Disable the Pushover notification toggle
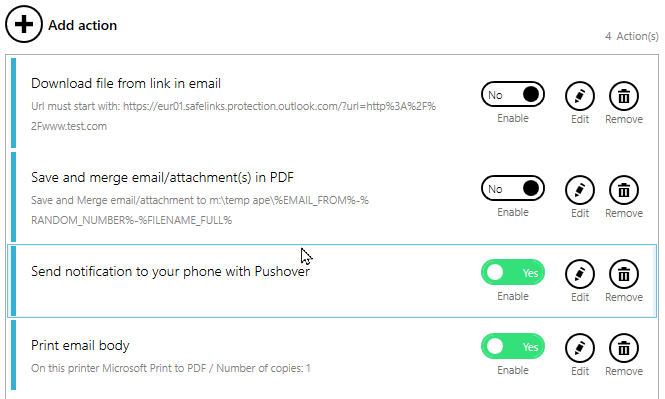This screenshot has height=399, width=665. pos(513,272)
